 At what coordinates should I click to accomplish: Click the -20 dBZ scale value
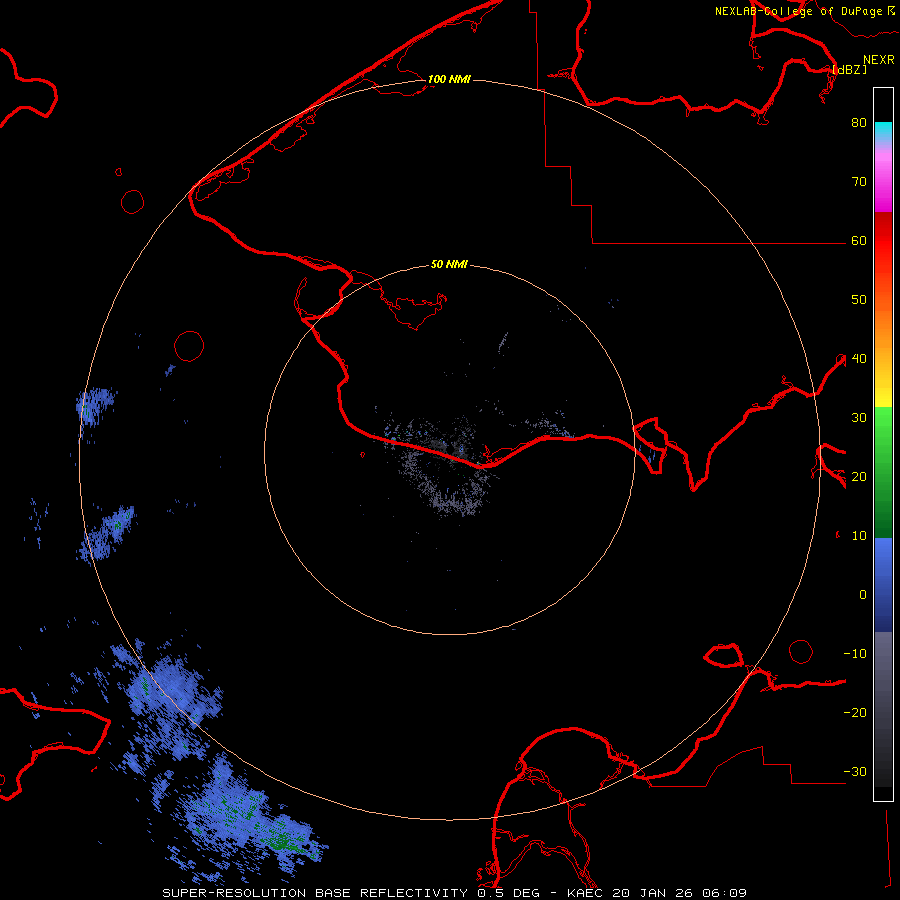pos(855,713)
